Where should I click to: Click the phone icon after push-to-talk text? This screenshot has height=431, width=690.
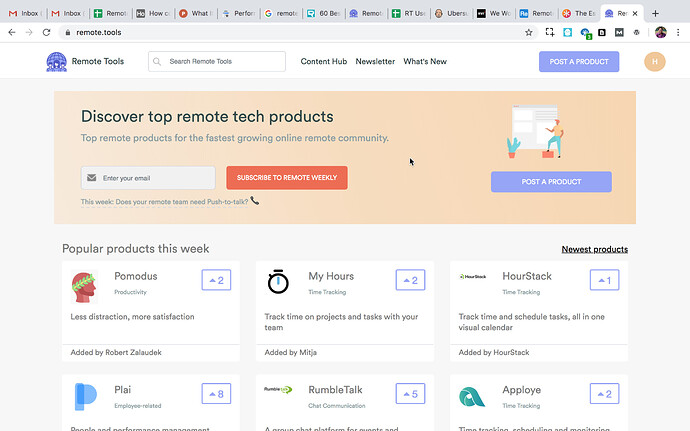click(255, 201)
